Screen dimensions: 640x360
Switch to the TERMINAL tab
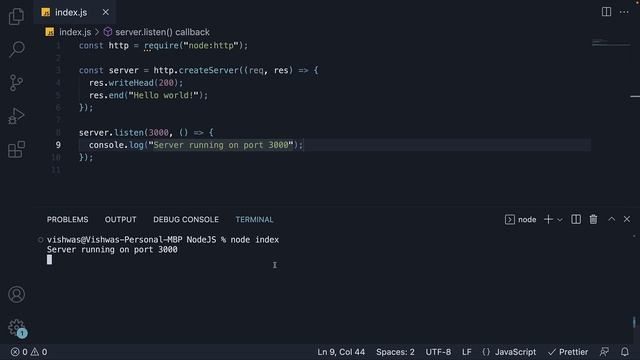254,220
